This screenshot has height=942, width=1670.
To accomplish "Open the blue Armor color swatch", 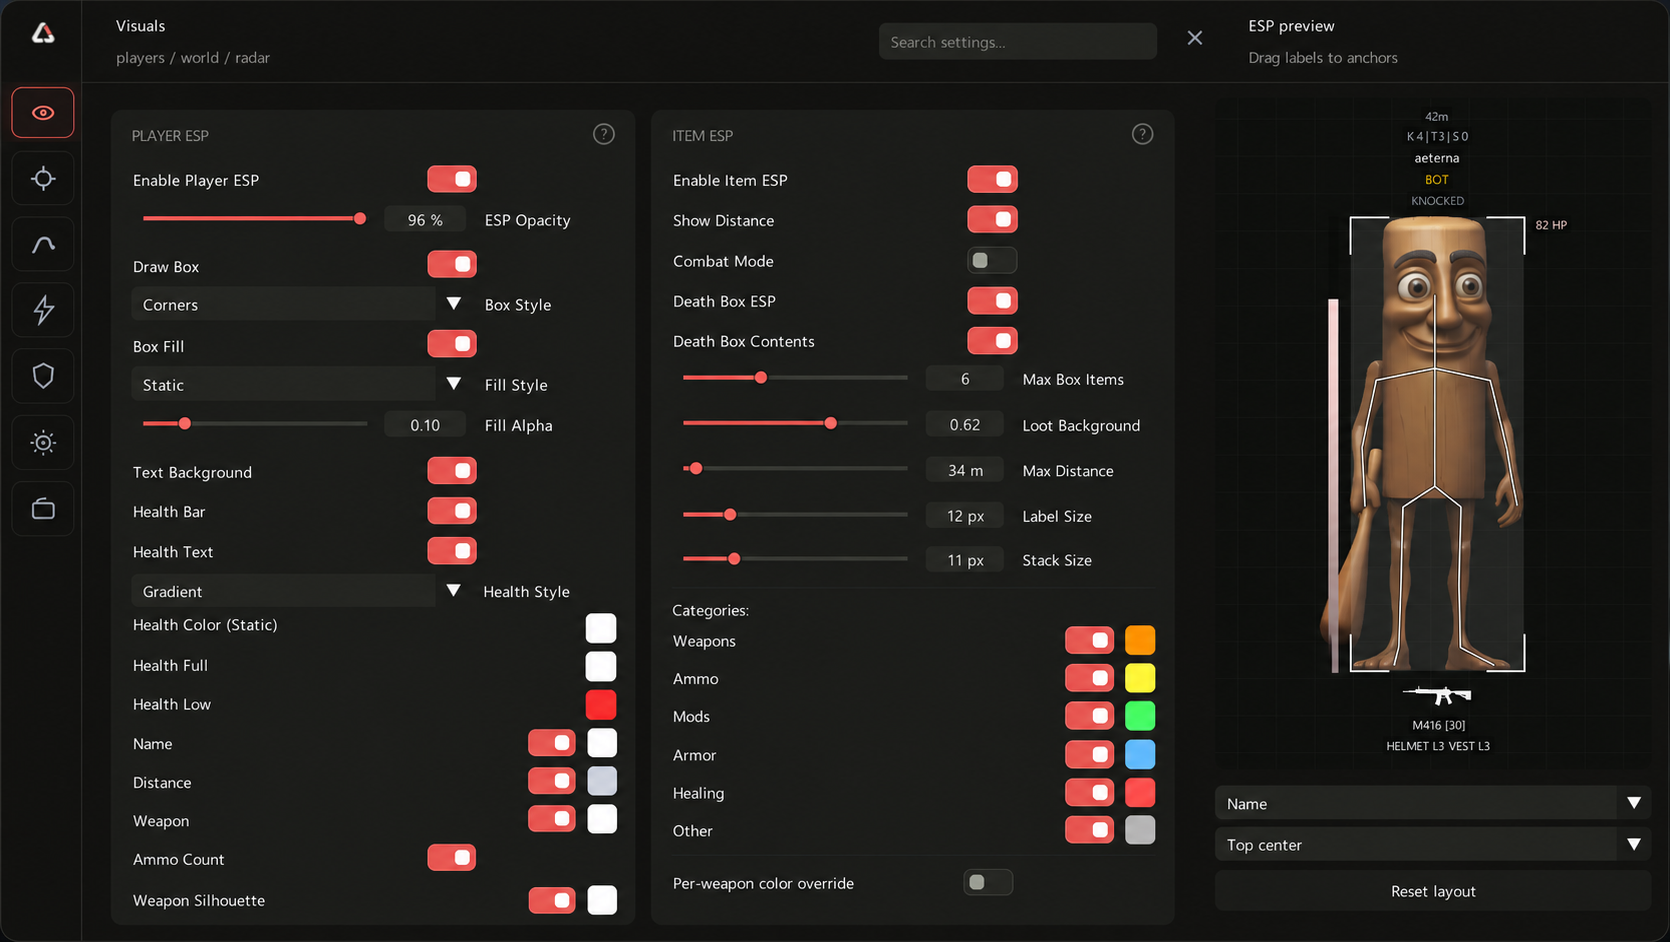I will point(1140,754).
